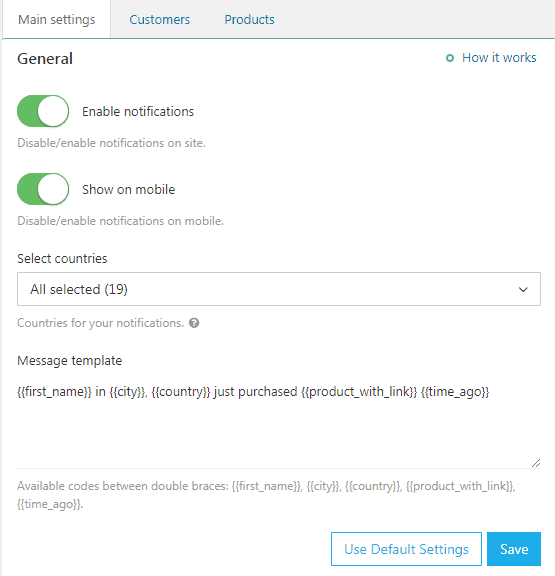Switch to the Customers tab
This screenshot has height=576, width=555.
point(159,19)
